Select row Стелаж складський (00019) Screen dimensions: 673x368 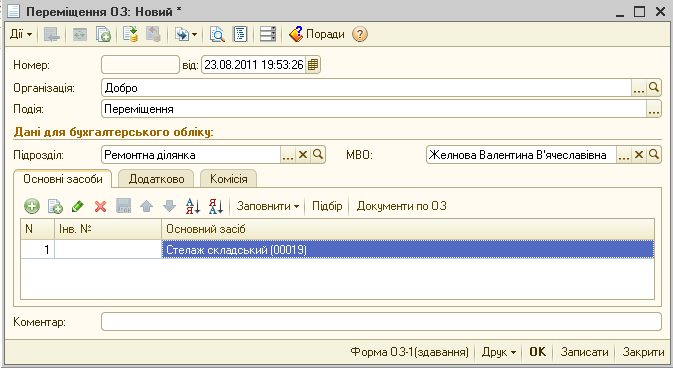click(408, 249)
